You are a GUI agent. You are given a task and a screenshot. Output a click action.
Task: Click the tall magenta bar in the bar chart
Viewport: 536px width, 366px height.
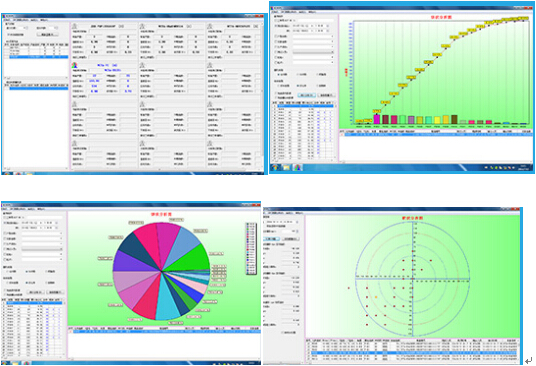pyautogui.click(x=377, y=119)
